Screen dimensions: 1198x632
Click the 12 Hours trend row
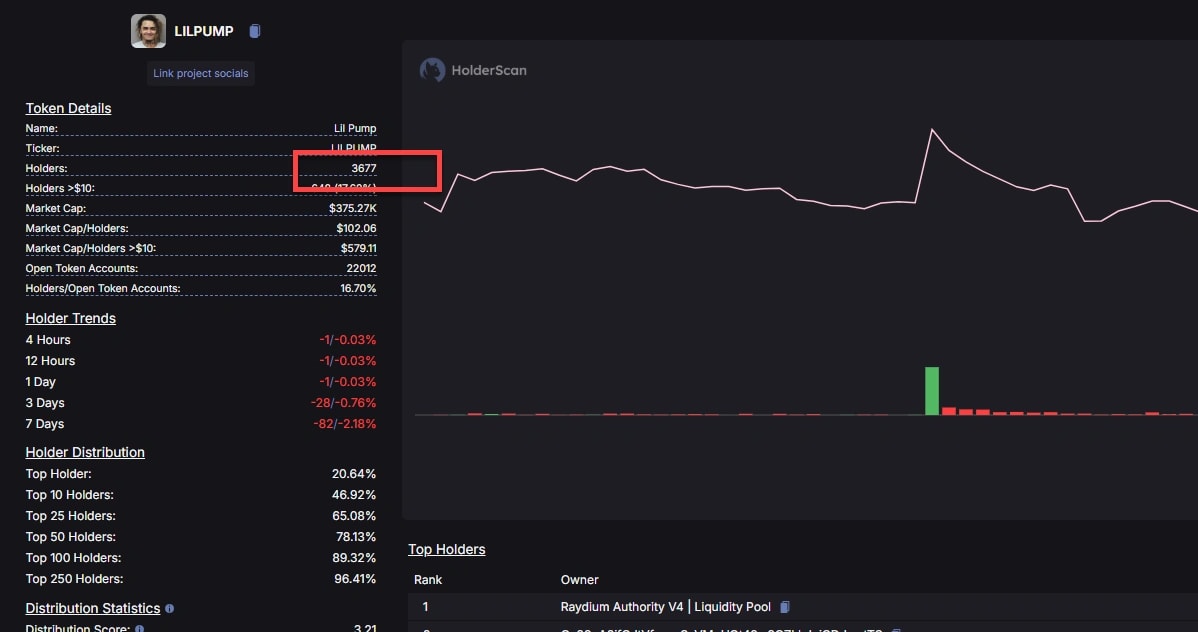point(201,361)
